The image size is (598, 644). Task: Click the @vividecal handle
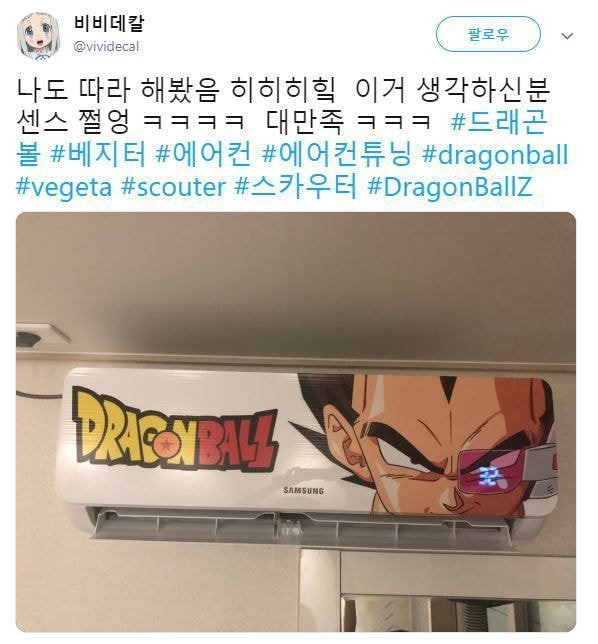pyautogui.click(x=106, y=46)
